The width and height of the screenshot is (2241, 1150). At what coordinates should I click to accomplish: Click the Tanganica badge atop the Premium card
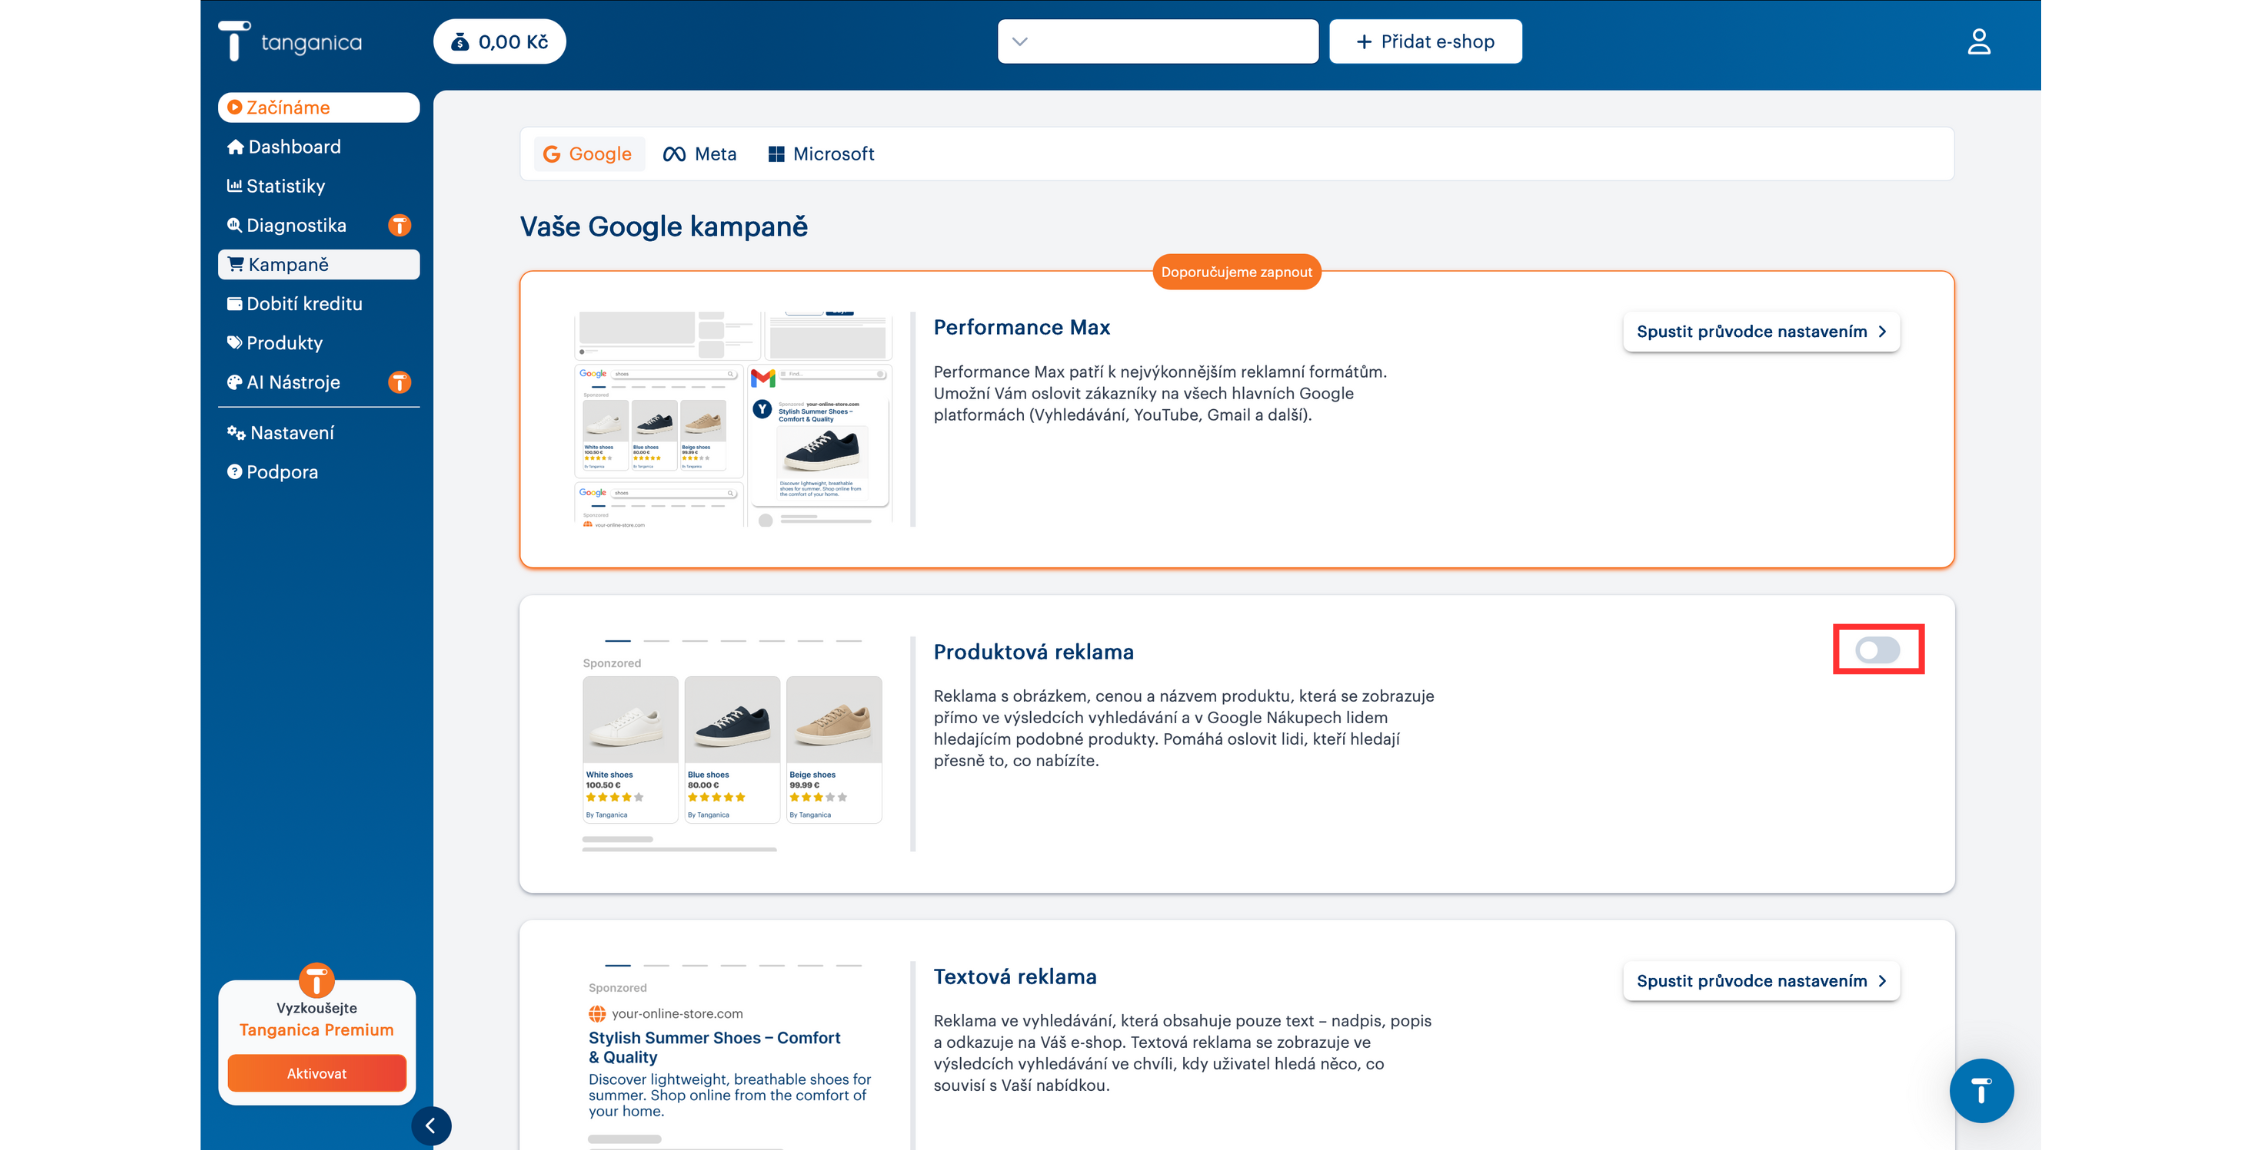316,980
